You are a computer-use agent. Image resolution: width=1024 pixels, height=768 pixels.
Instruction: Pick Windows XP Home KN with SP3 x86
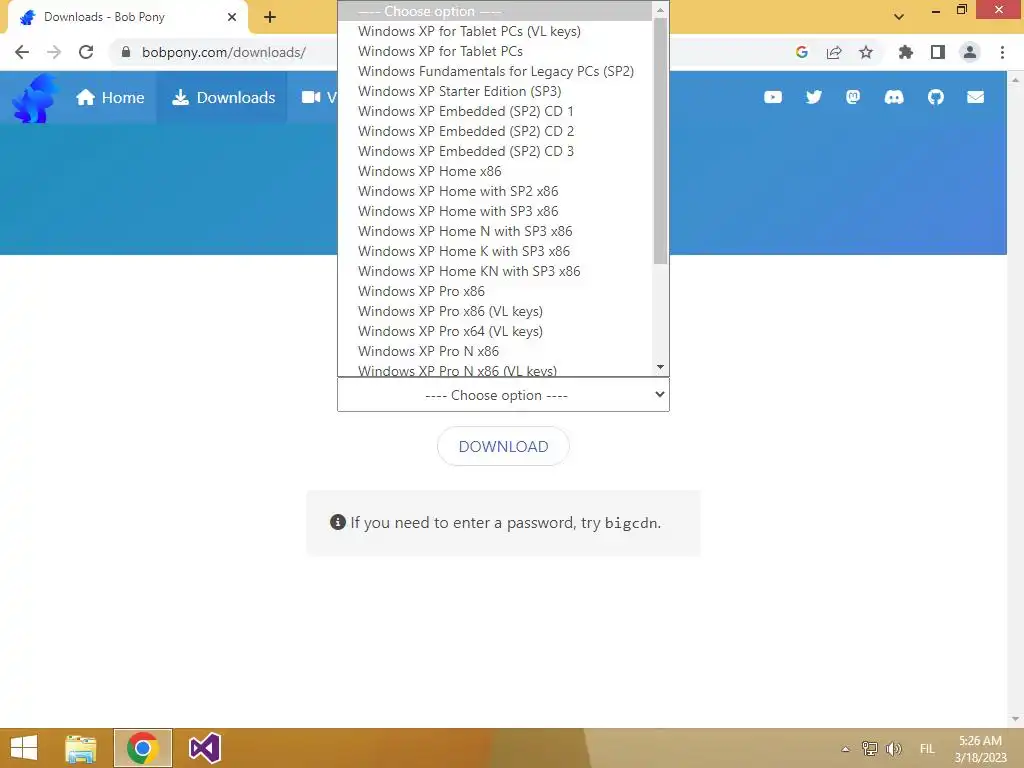(x=495, y=272)
